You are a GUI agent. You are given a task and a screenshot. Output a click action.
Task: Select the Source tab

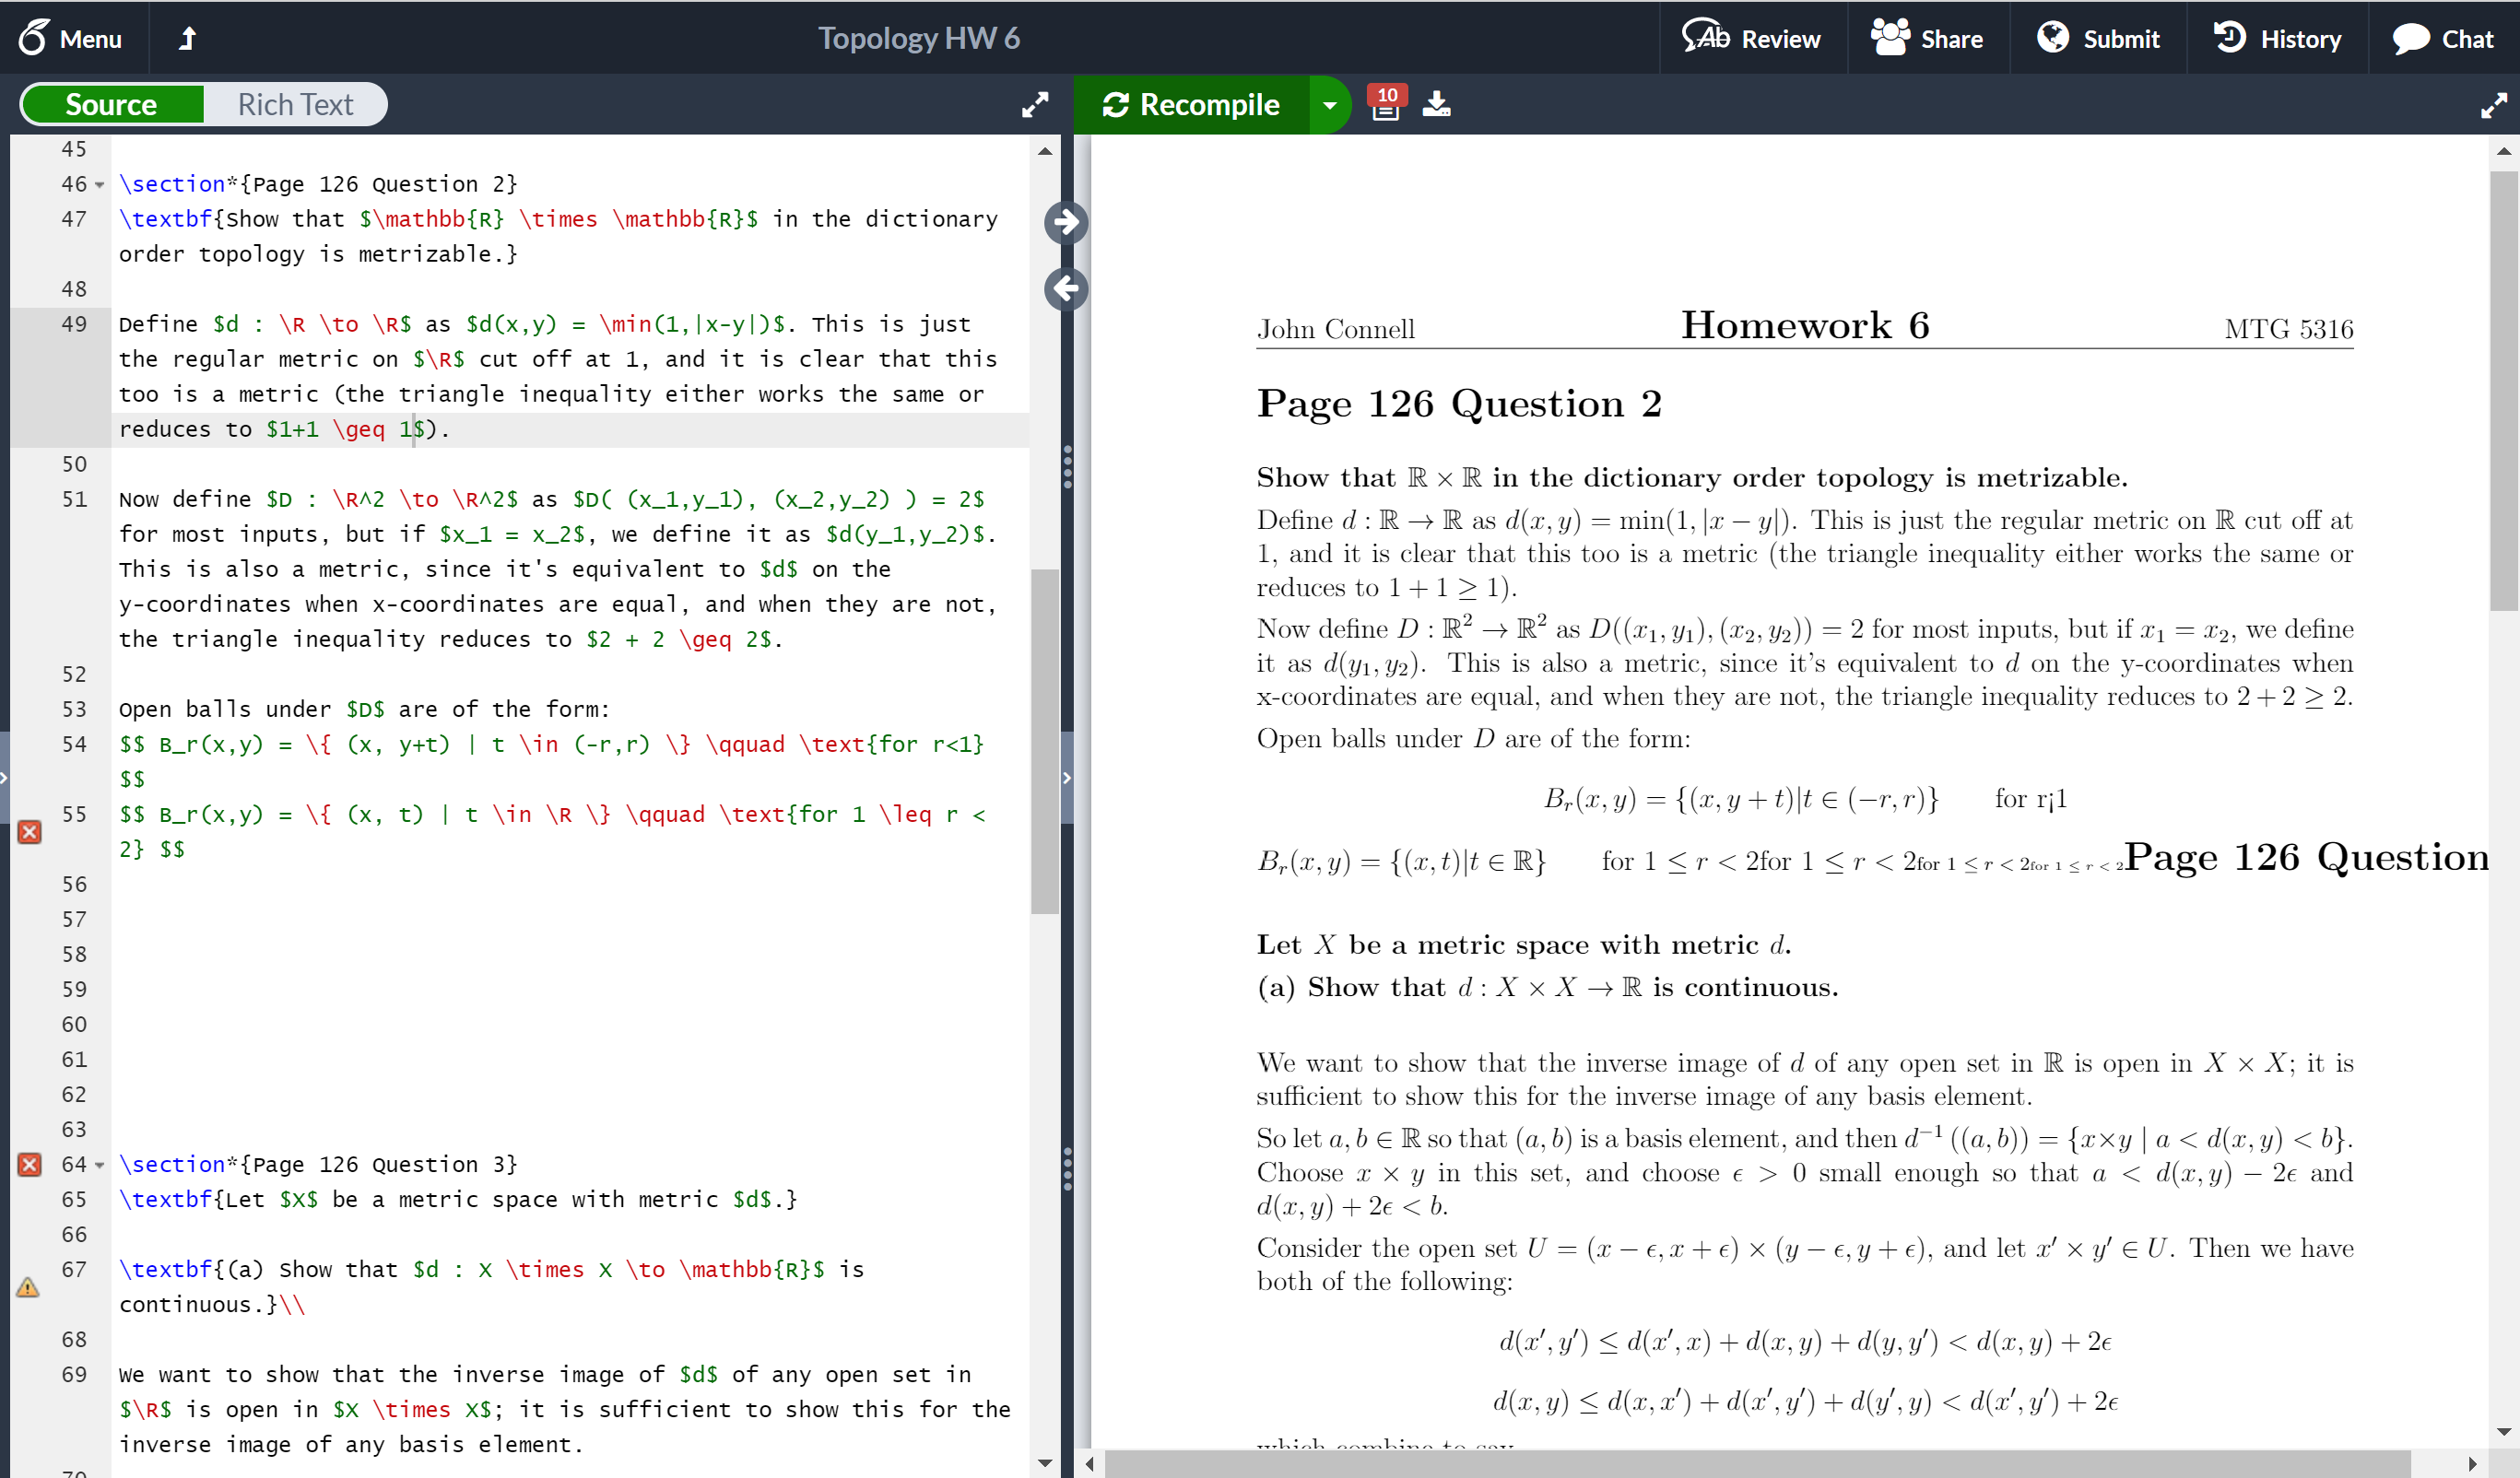[x=111, y=104]
